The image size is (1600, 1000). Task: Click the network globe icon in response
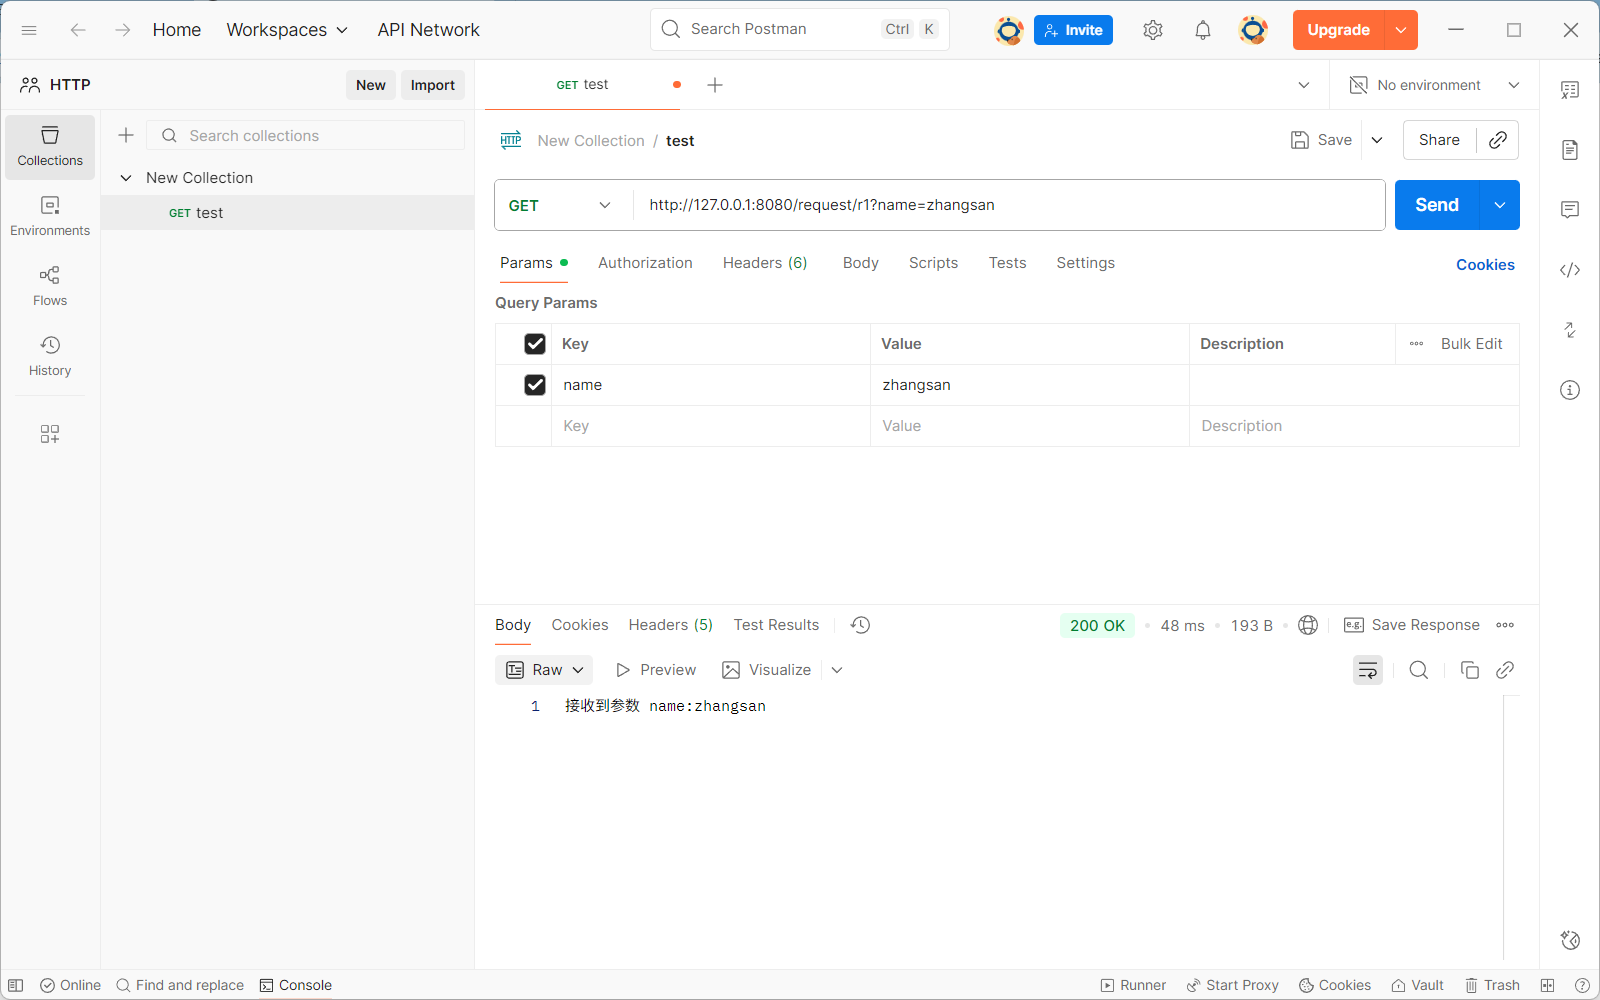[x=1308, y=625]
